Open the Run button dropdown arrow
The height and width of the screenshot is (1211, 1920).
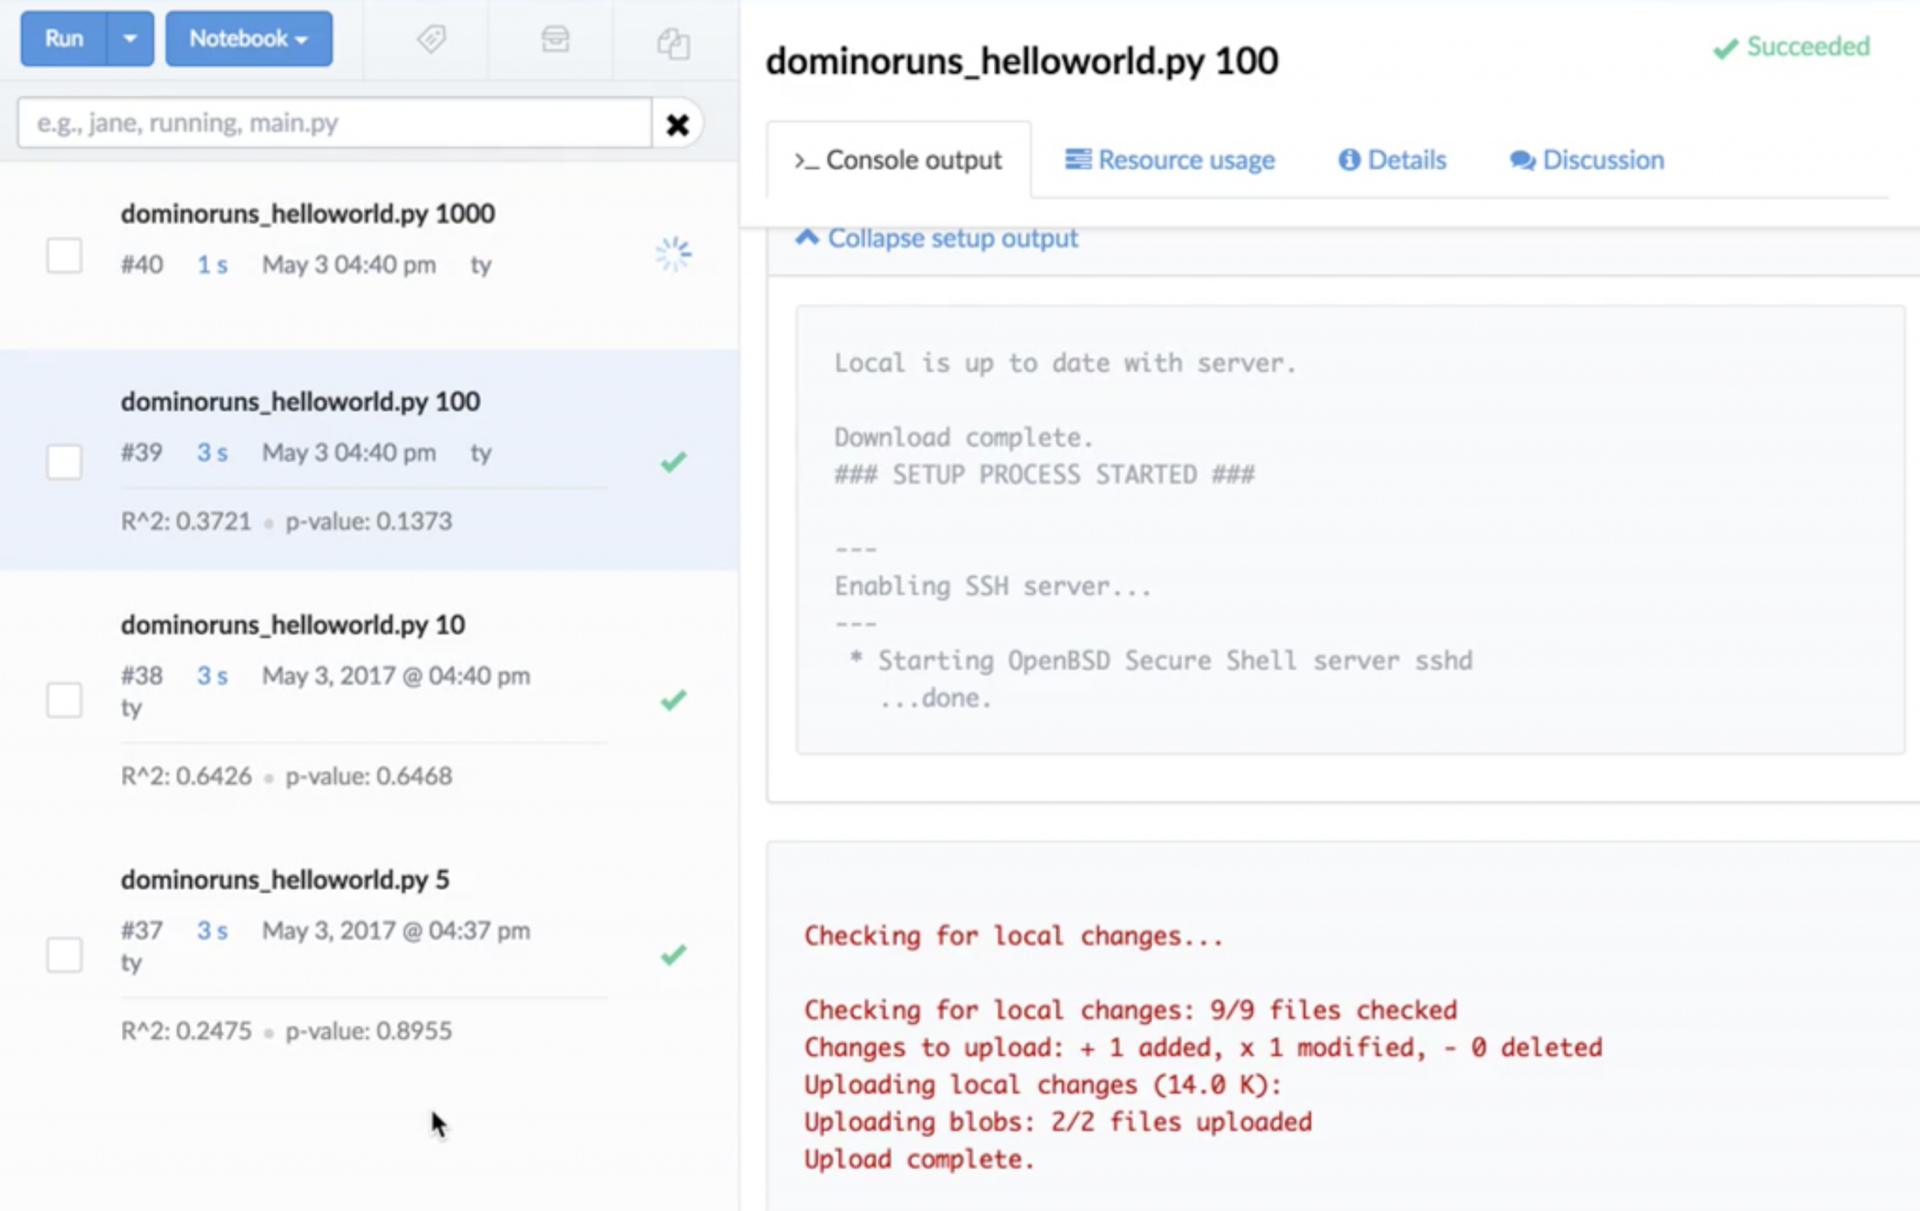pyautogui.click(x=130, y=39)
